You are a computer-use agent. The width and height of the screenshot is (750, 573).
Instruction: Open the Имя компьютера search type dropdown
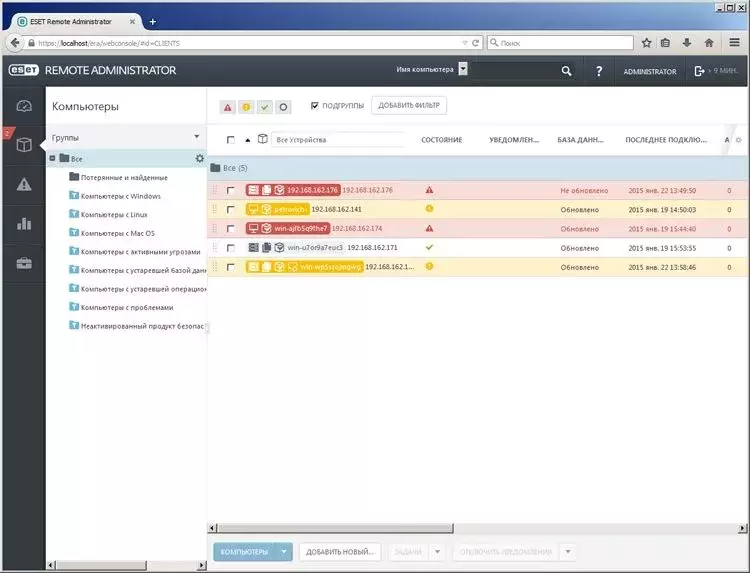(463, 69)
